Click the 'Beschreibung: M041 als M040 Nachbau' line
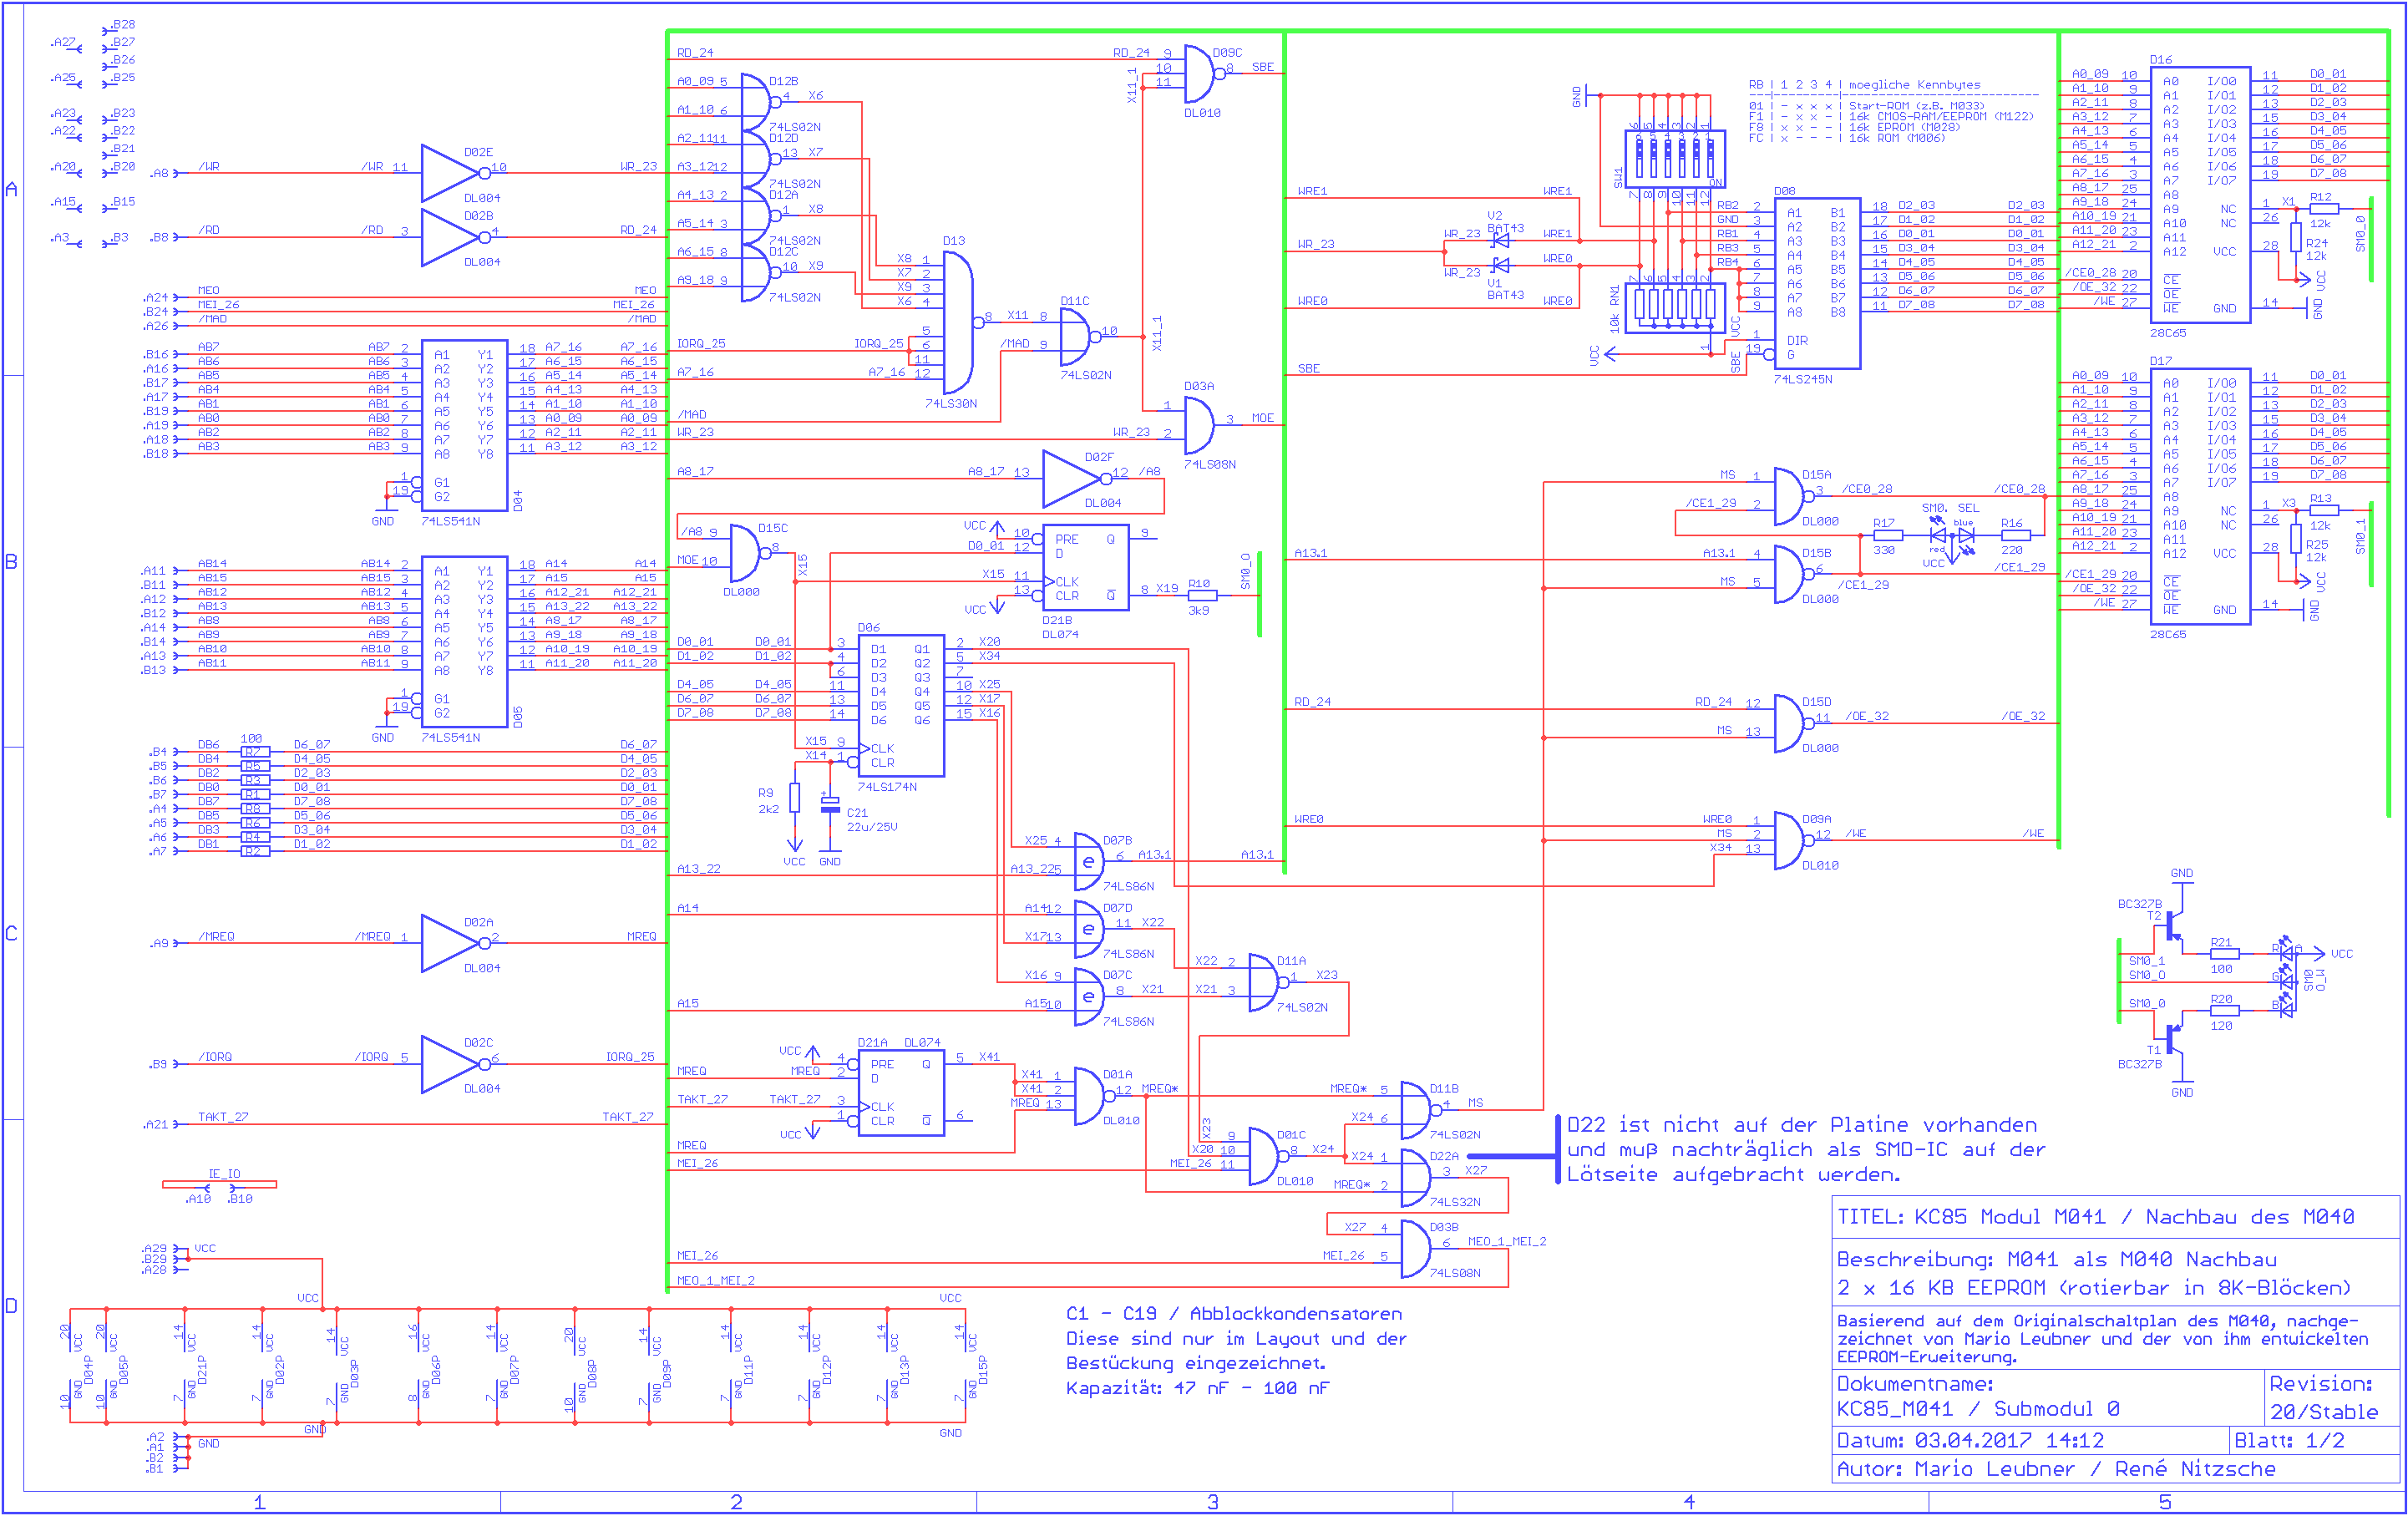 2057,1259
